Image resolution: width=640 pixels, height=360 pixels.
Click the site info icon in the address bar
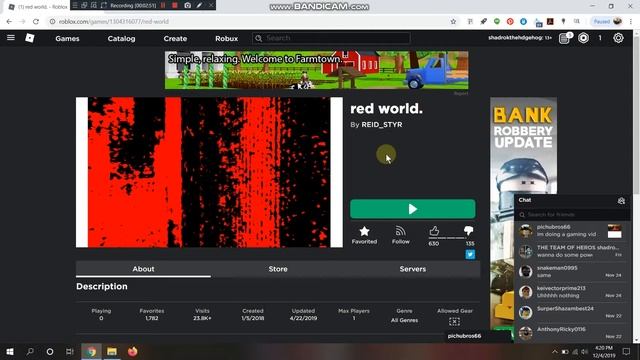(x=52, y=22)
